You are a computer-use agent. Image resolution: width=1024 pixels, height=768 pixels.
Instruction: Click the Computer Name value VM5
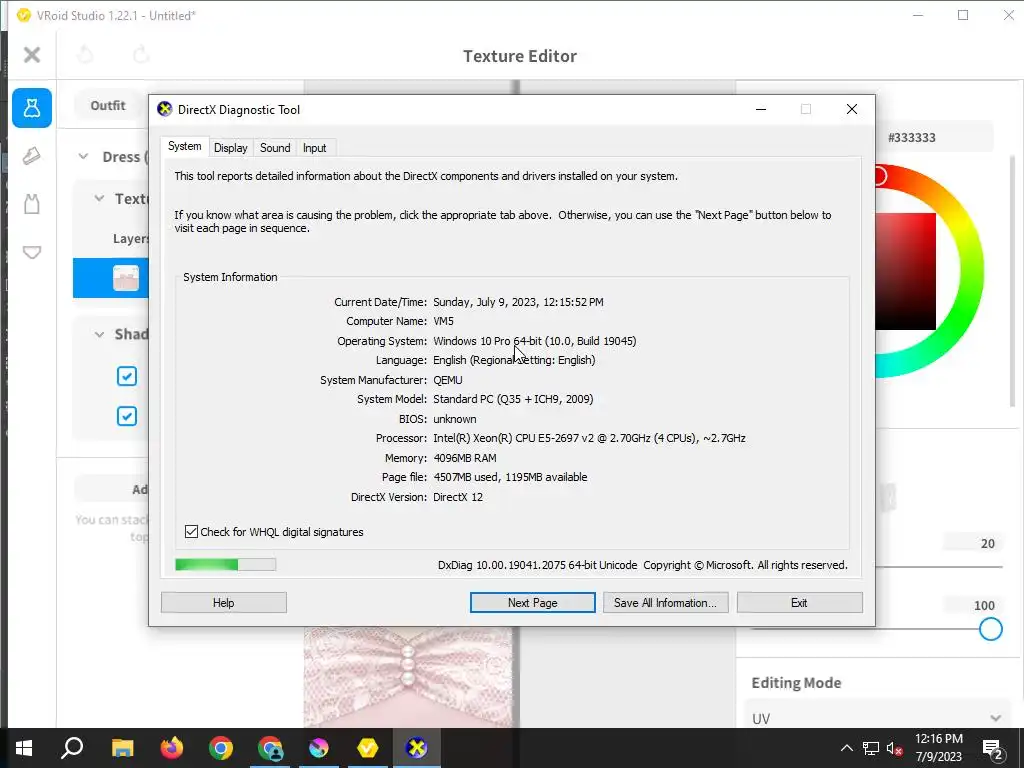point(443,321)
